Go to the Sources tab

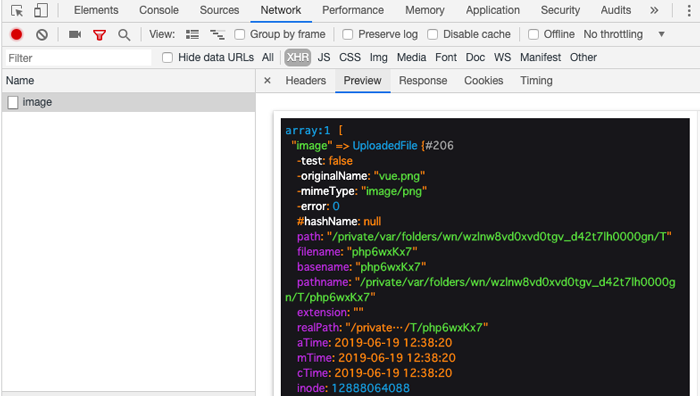219,10
